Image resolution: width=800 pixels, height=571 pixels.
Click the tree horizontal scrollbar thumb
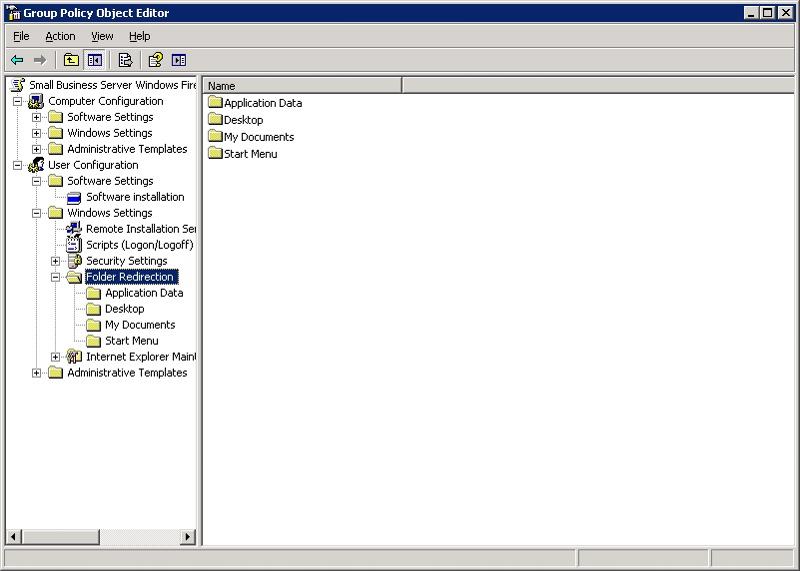(60, 537)
